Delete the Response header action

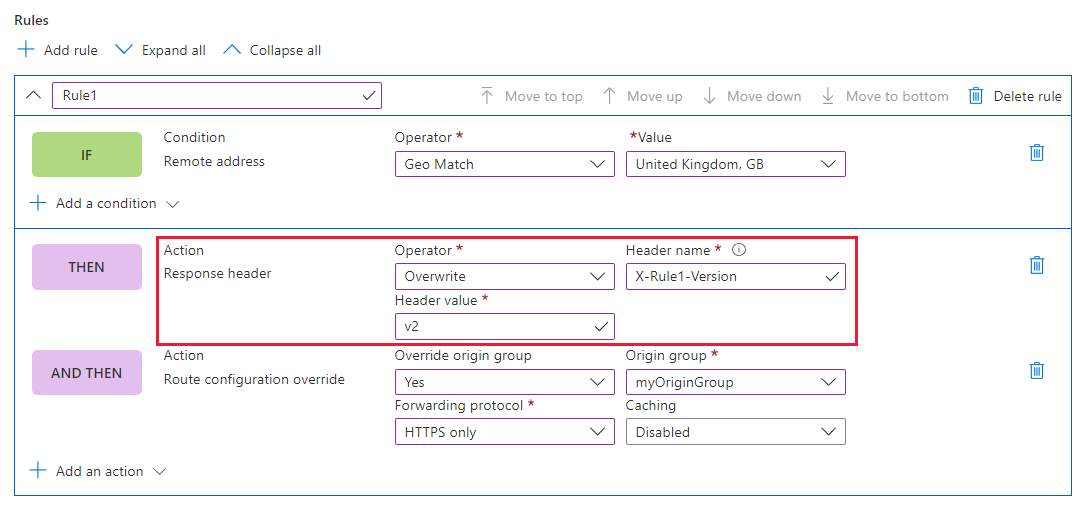pos(1036,264)
